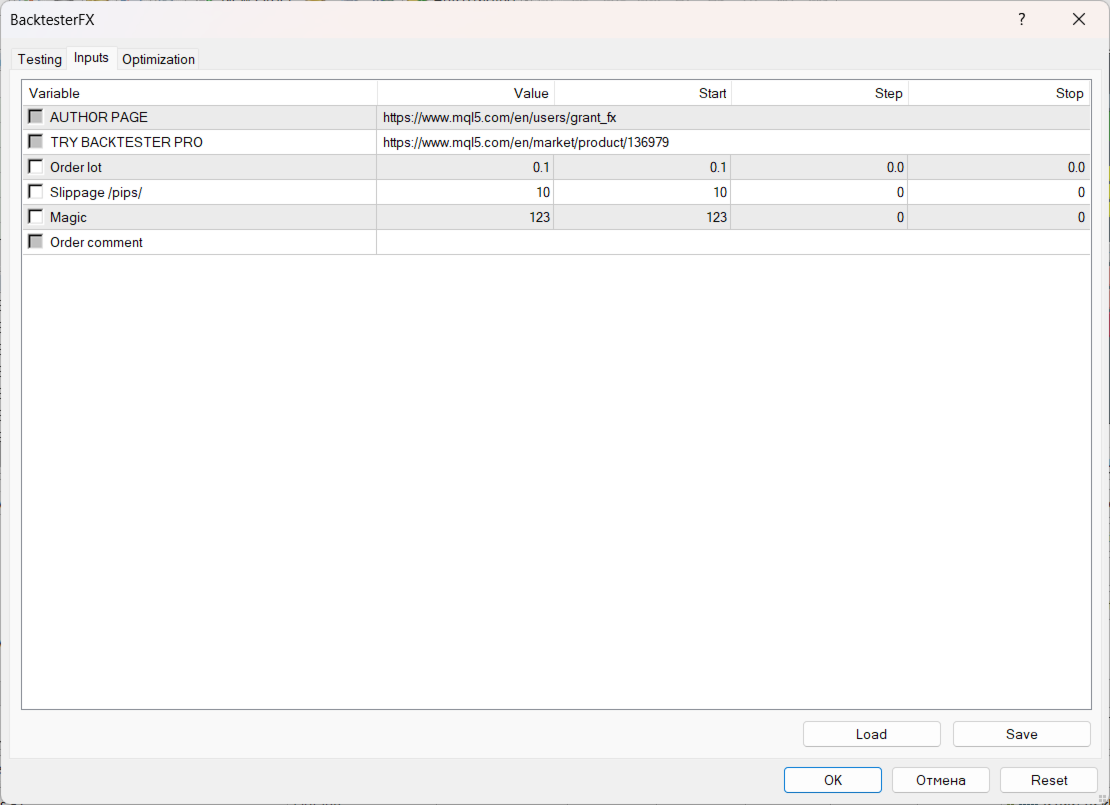
Task: Open help with the question mark icon
Action: (x=1022, y=20)
